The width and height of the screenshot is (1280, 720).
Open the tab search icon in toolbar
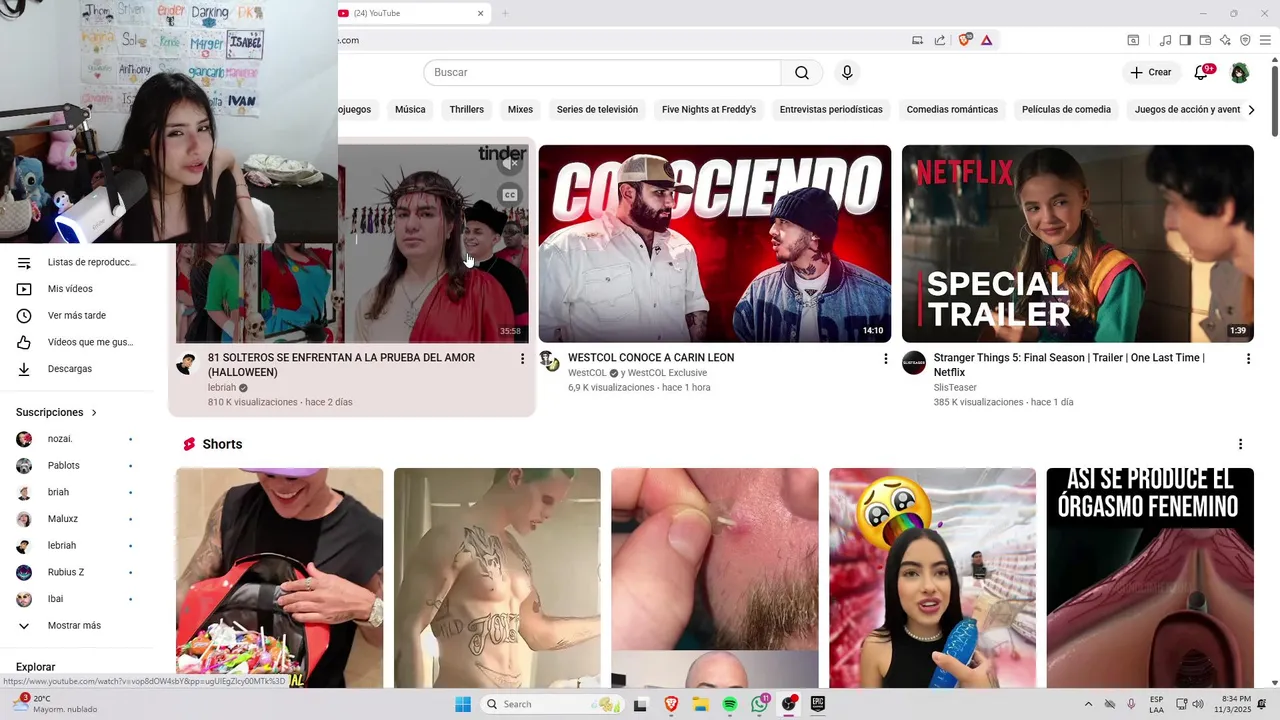click(1133, 40)
